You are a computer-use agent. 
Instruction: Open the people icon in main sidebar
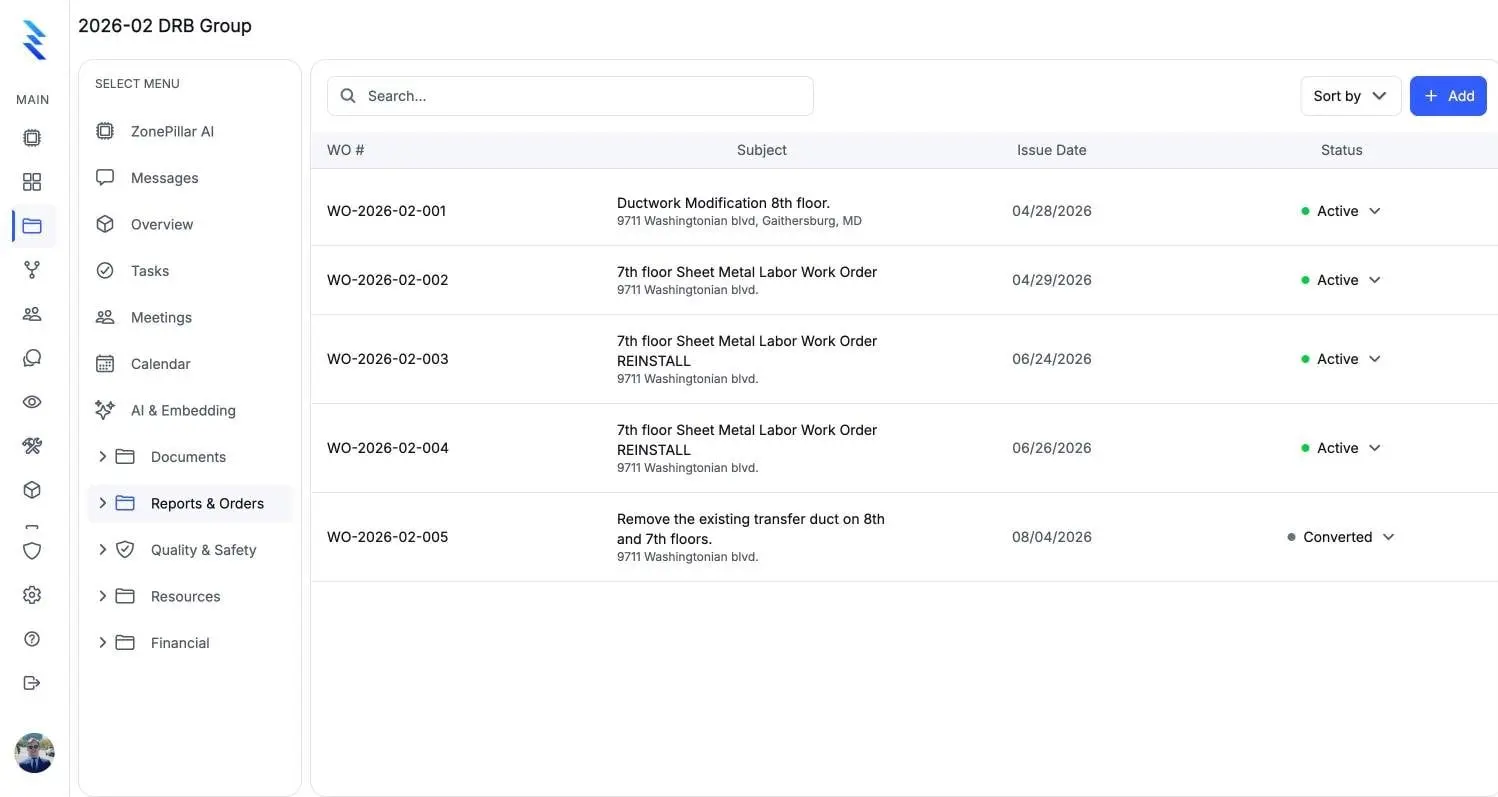point(32,314)
